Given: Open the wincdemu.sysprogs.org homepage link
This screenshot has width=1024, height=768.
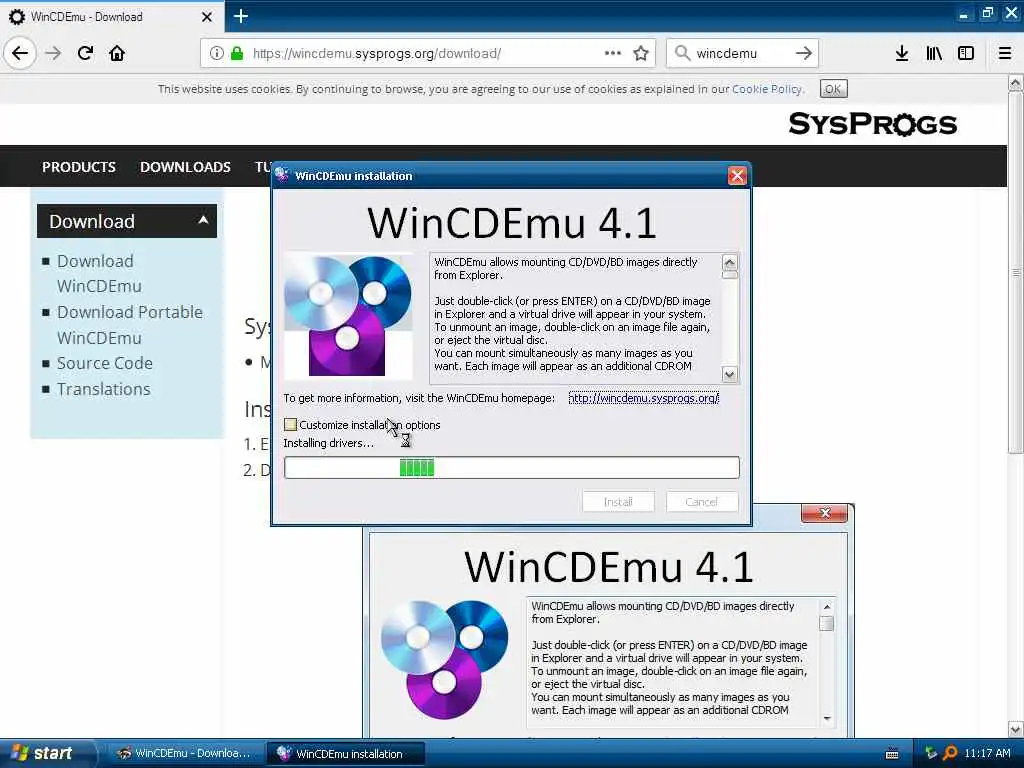Looking at the screenshot, I should point(643,398).
